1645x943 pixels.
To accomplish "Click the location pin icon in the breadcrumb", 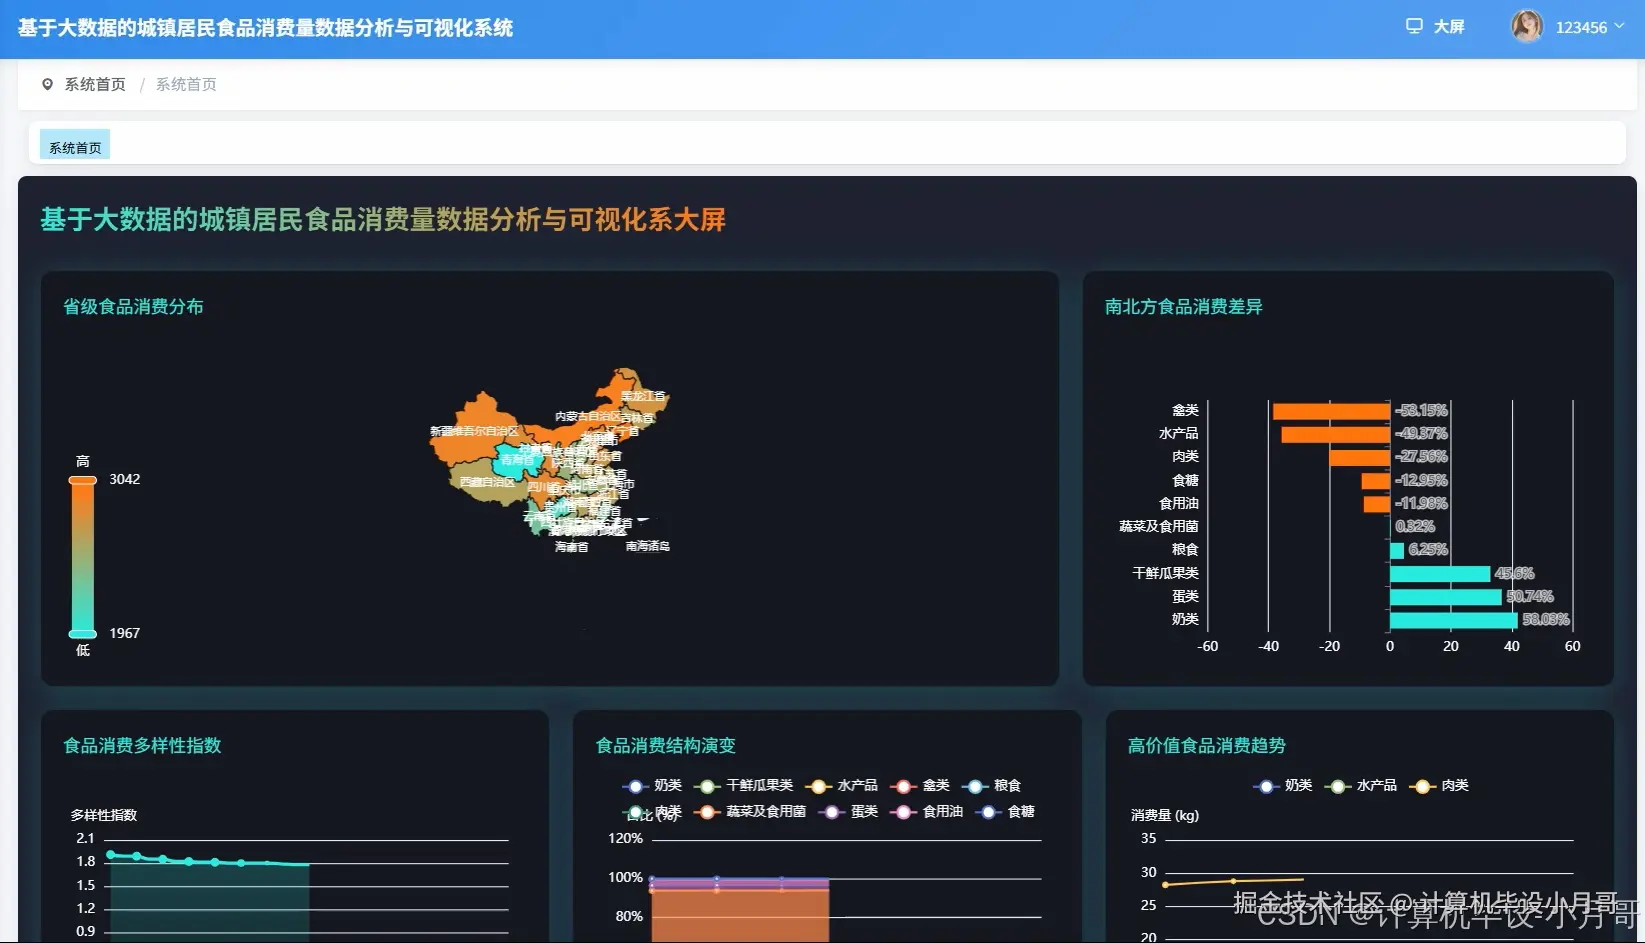I will (47, 84).
